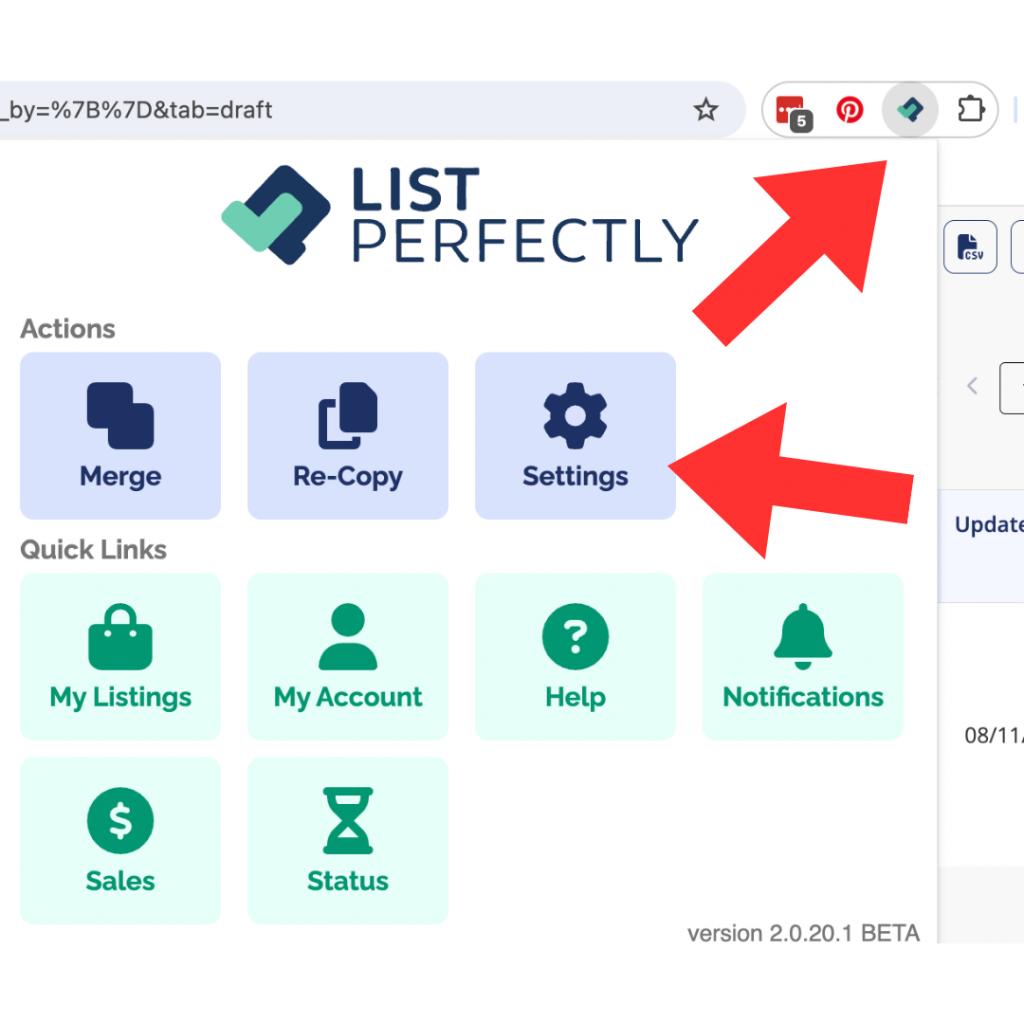Open the Merge action
The height and width of the screenshot is (1024, 1024).
(x=119, y=435)
